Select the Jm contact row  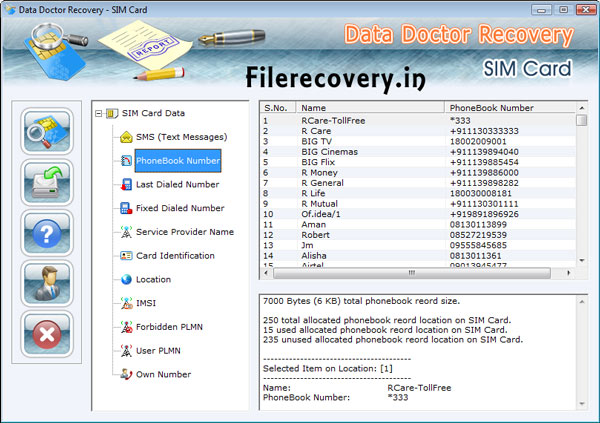(x=418, y=245)
